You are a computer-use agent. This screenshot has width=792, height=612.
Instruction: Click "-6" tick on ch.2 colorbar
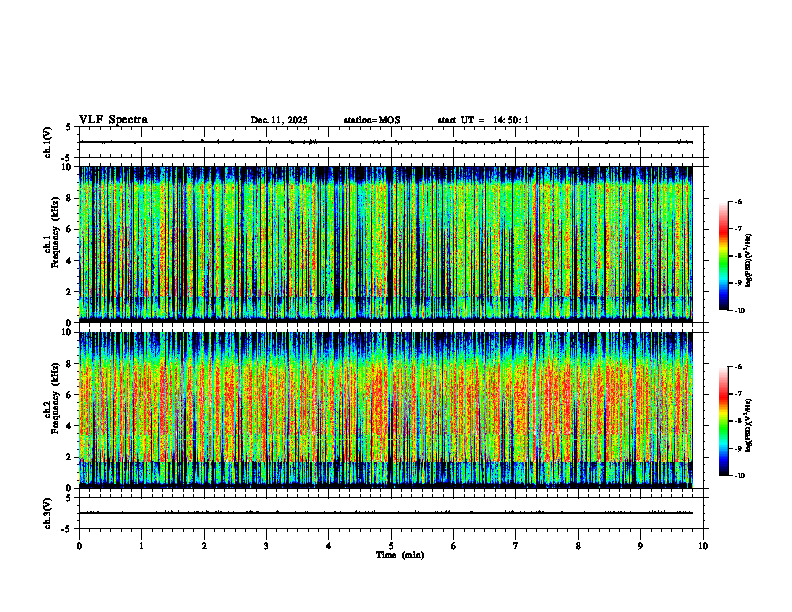[738, 367]
